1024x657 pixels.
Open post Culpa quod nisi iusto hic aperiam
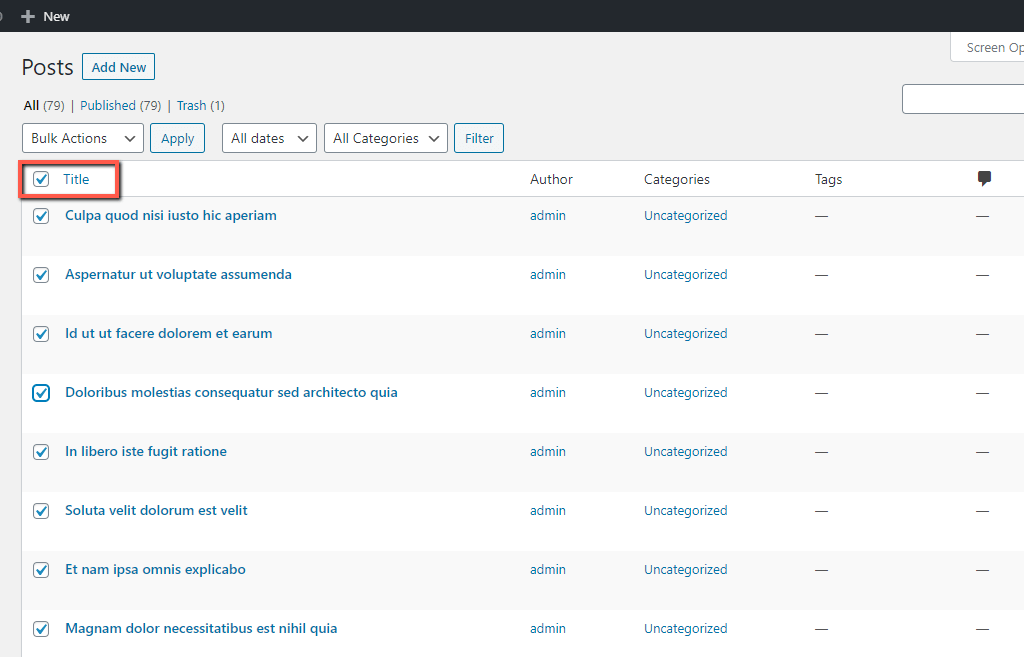click(x=171, y=216)
